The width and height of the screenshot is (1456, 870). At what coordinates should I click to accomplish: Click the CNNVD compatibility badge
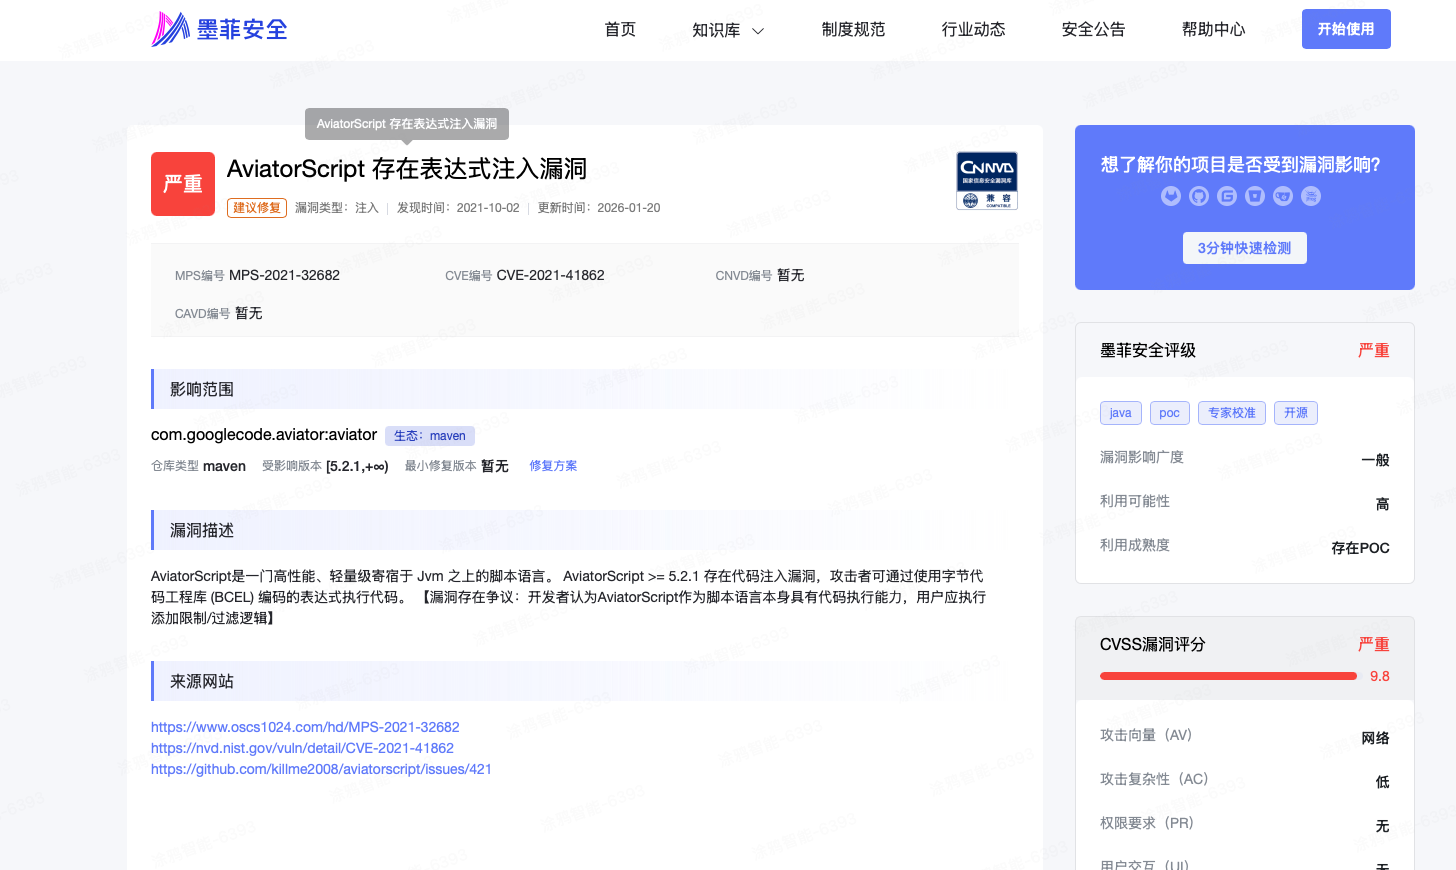click(x=987, y=181)
